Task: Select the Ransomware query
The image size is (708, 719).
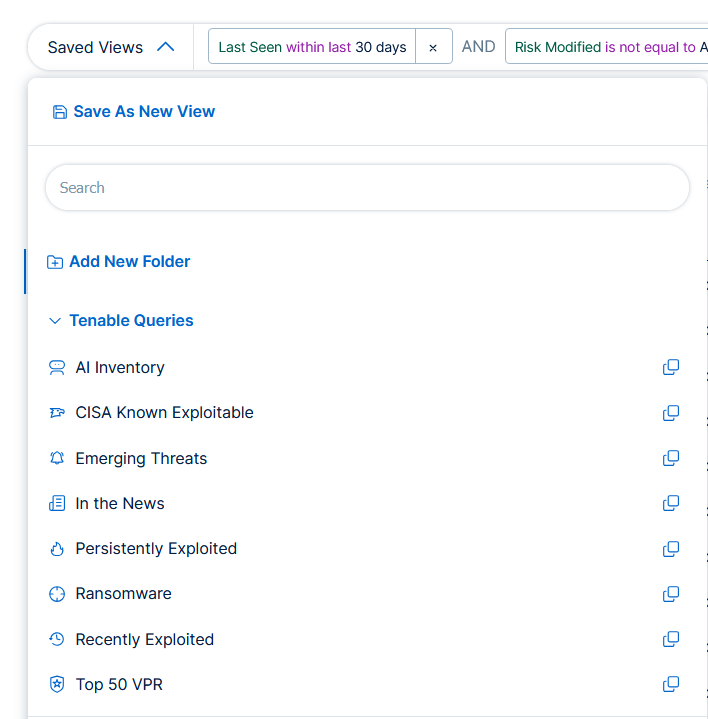Action: point(123,594)
